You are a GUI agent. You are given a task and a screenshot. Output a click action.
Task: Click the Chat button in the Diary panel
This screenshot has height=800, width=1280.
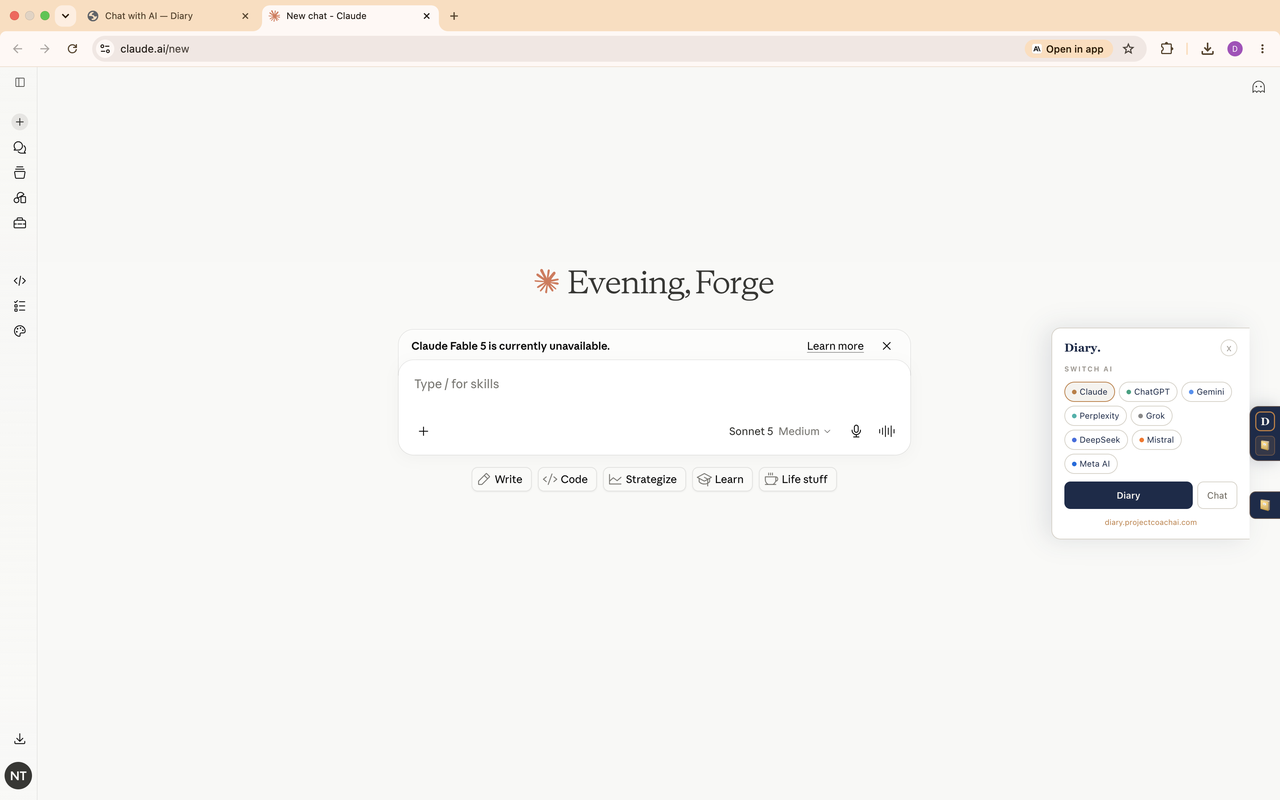[x=1217, y=495]
